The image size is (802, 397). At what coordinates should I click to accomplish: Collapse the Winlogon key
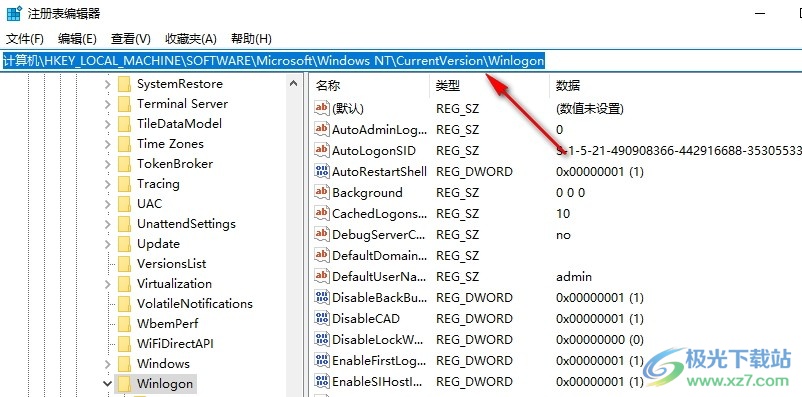click(107, 384)
